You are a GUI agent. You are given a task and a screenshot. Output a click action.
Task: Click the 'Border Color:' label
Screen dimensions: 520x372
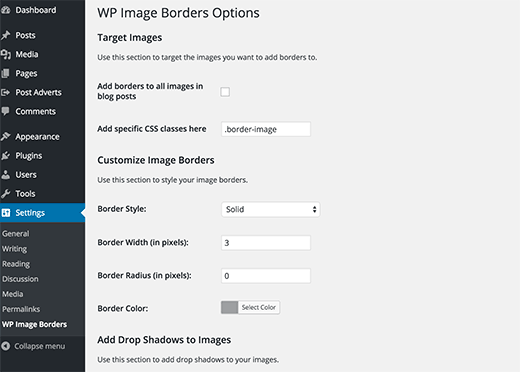(123, 309)
